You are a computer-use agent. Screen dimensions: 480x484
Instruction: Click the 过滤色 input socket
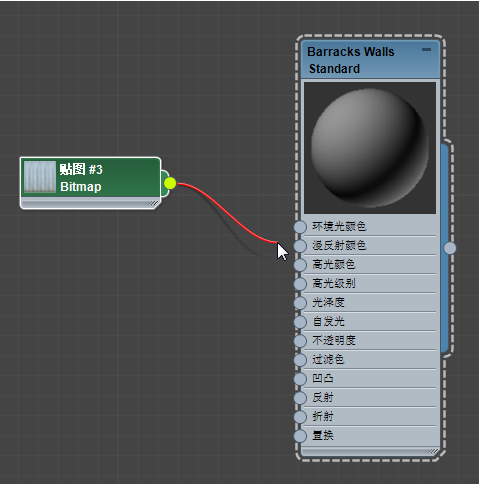pos(300,360)
